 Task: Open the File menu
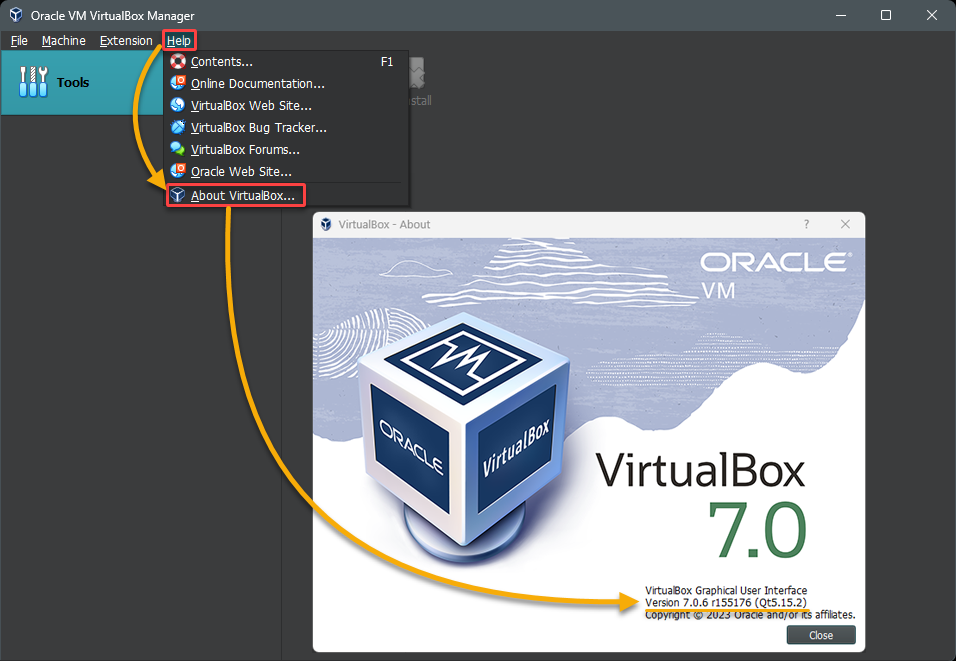coord(19,41)
